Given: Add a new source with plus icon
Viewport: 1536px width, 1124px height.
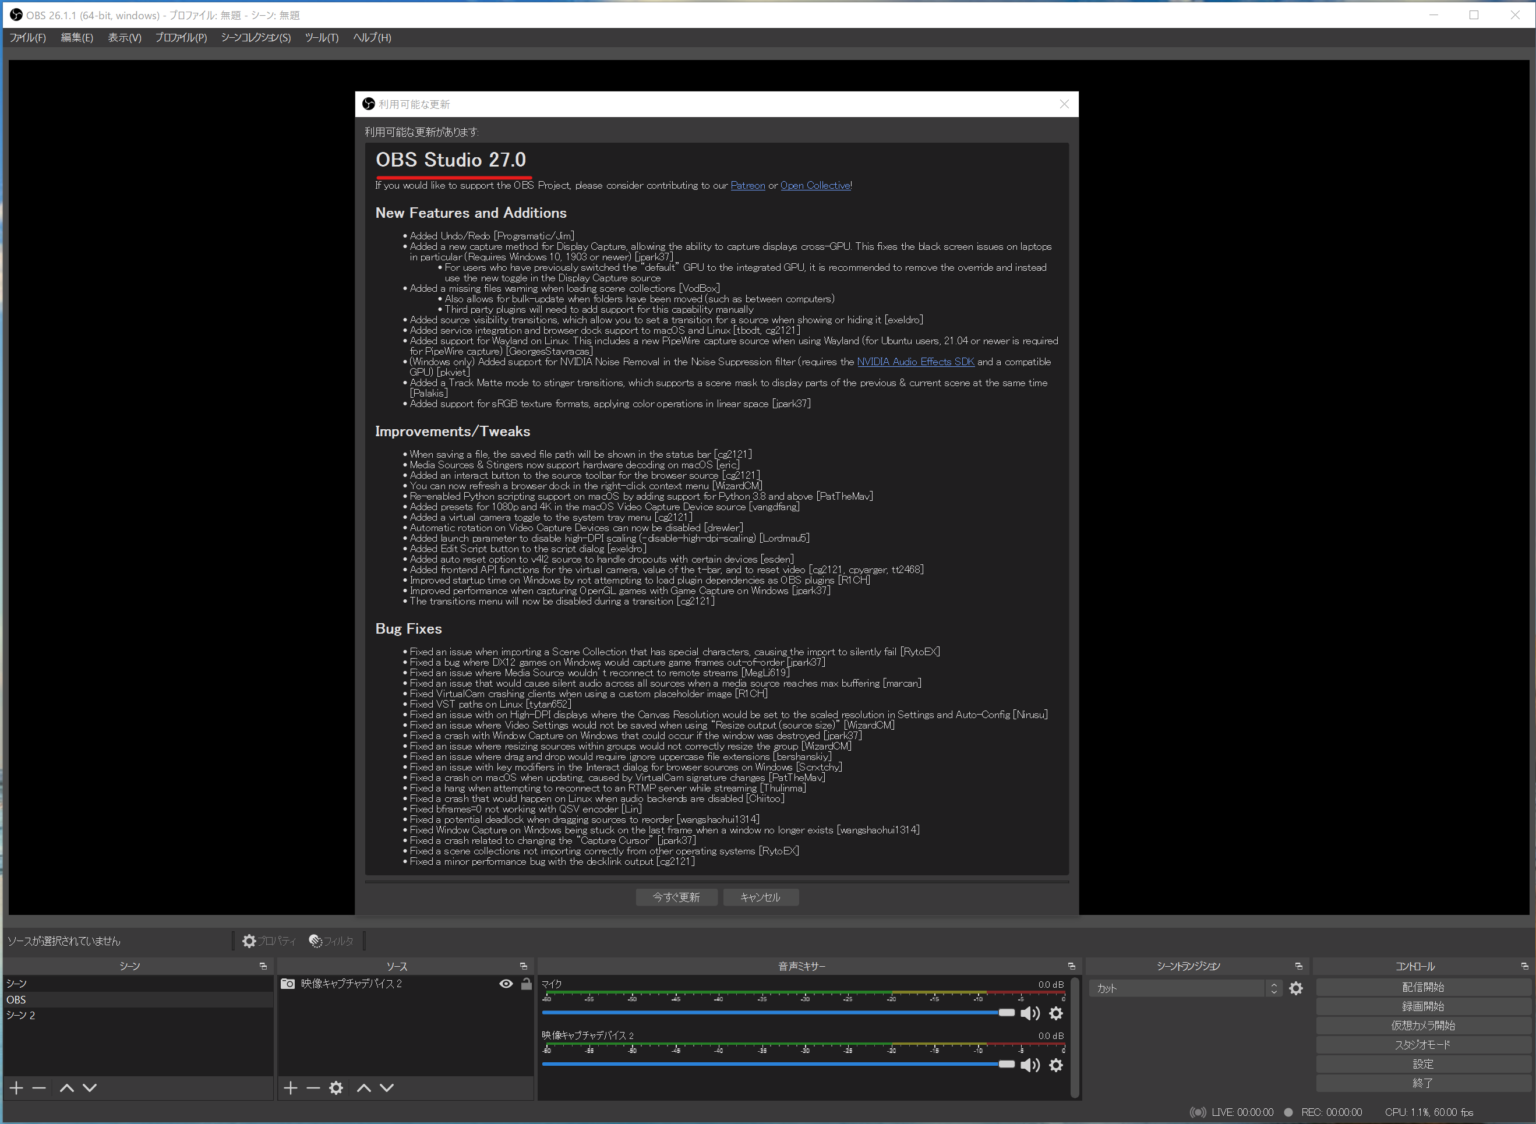Looking at the screenshot, I should [x=290, y=1088].
